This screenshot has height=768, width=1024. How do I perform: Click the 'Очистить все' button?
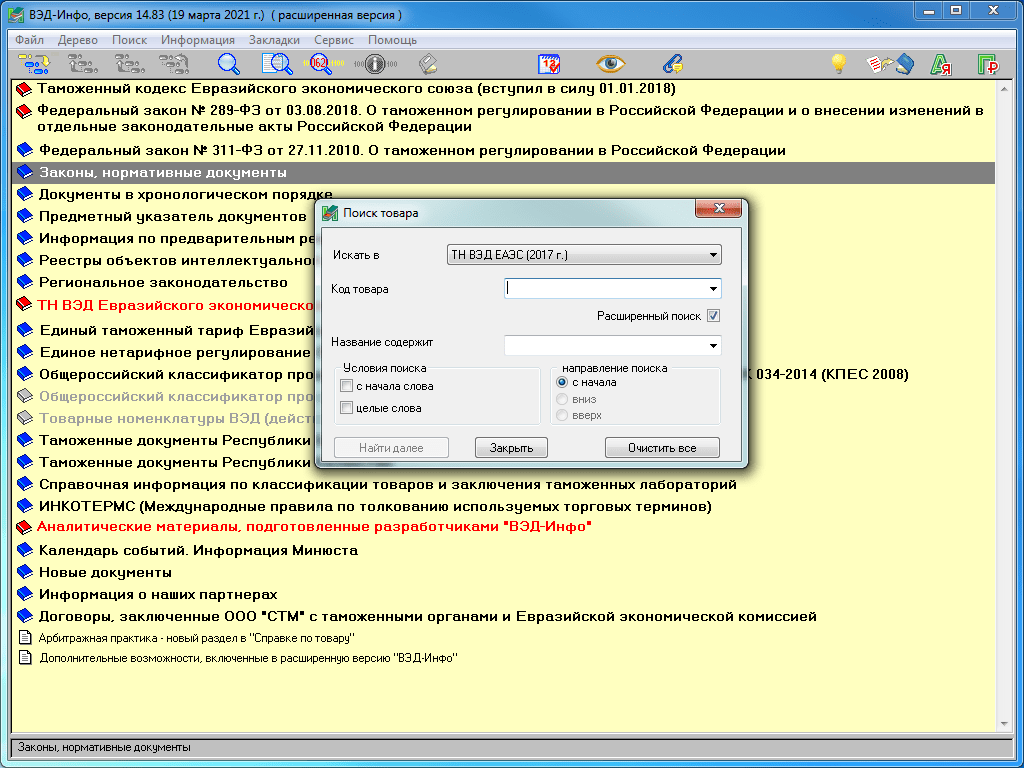(661, 448)
